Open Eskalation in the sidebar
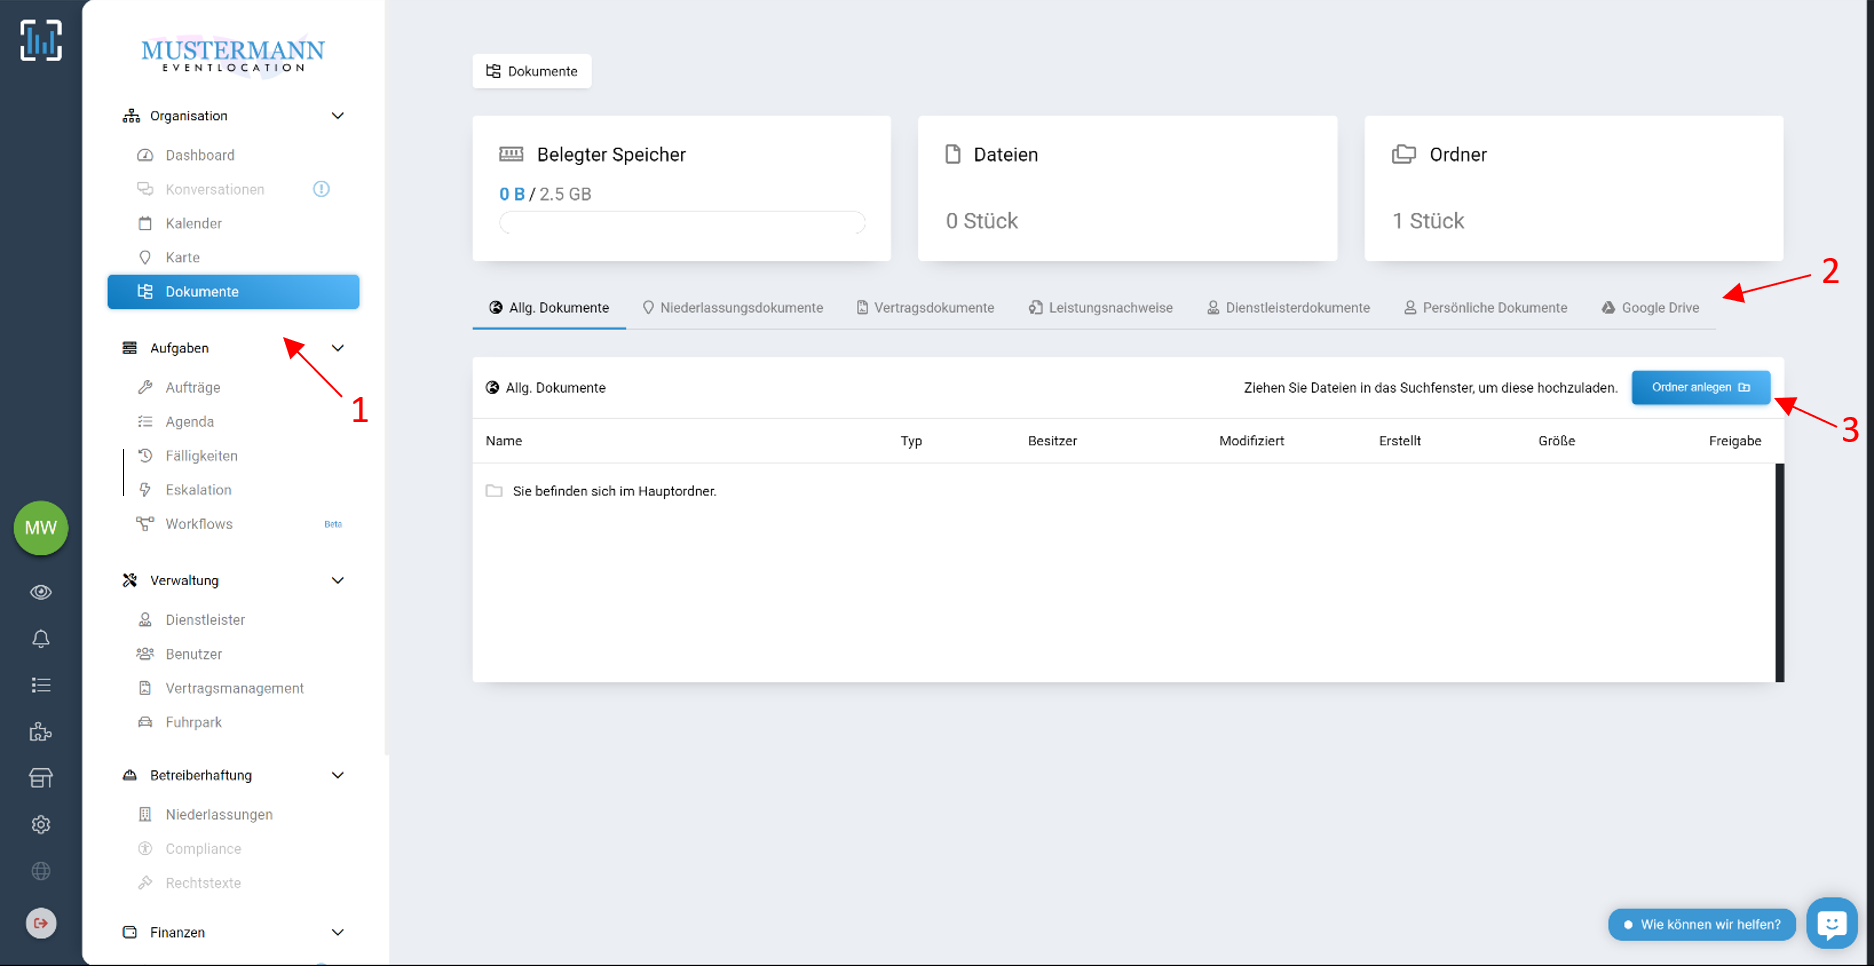This screenshot has width=1876, height=968. click(199, 490)
